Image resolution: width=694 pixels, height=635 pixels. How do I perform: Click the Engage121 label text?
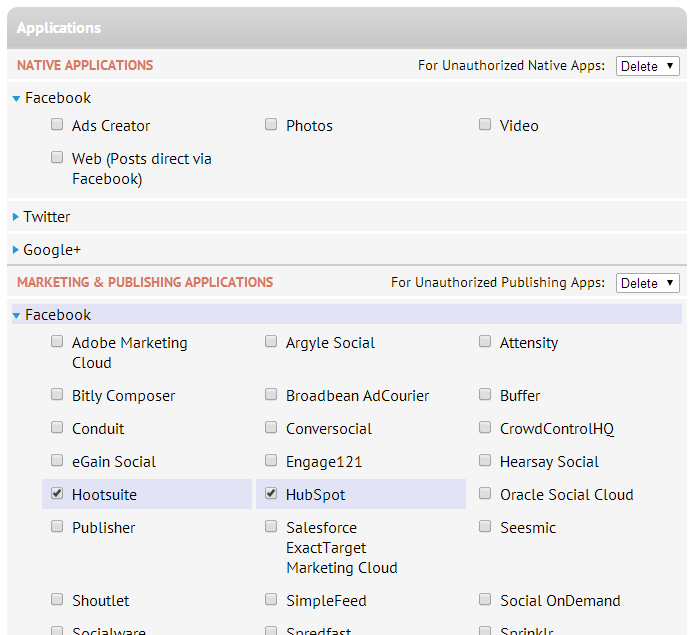point(324,462)
